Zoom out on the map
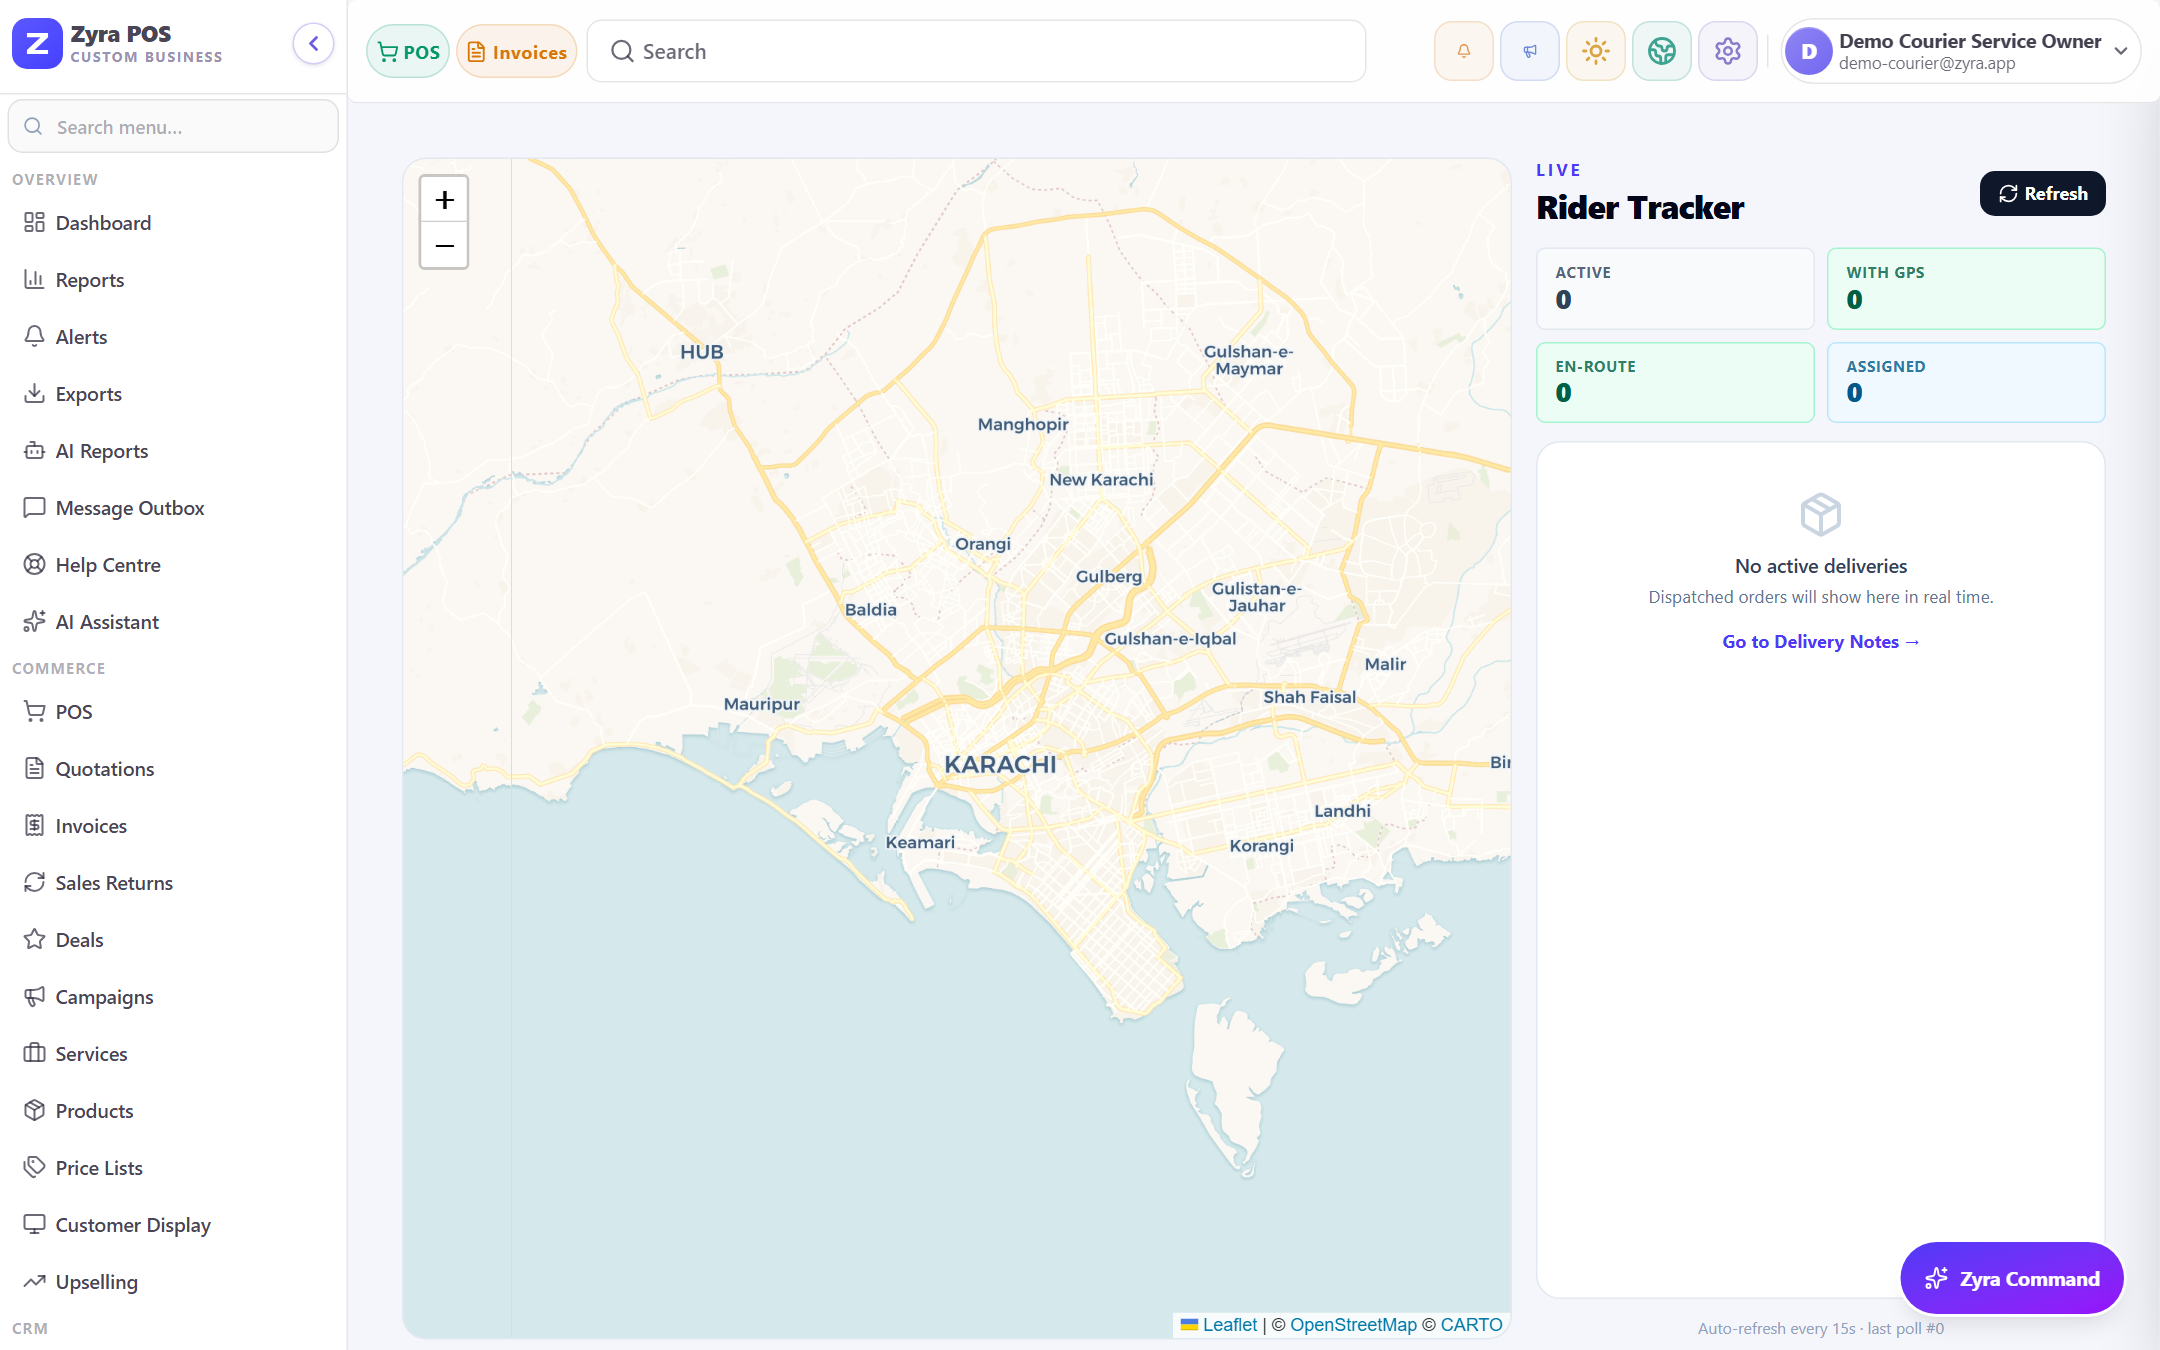The width and height of the screenshot is (2160, 1350). point(444,246)
